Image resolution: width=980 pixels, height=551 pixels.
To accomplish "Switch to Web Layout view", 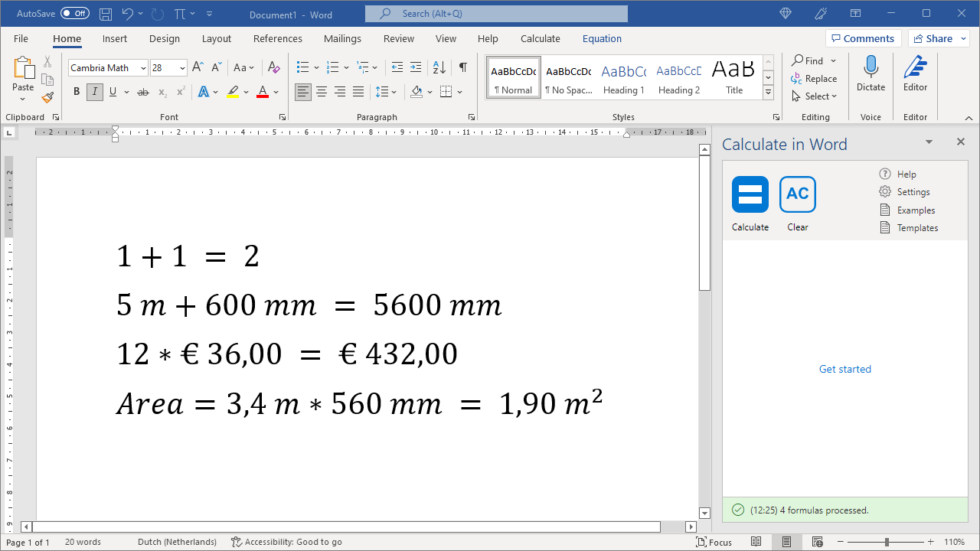I will 817,542.
